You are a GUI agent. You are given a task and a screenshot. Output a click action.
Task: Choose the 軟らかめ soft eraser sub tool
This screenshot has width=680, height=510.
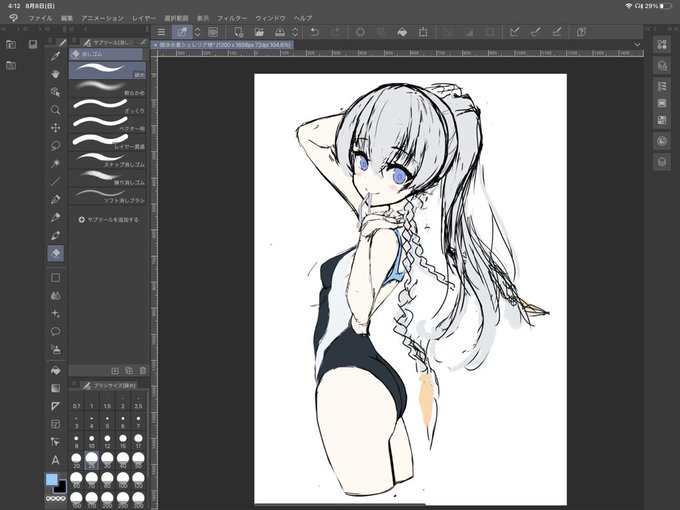coord(108,88)
